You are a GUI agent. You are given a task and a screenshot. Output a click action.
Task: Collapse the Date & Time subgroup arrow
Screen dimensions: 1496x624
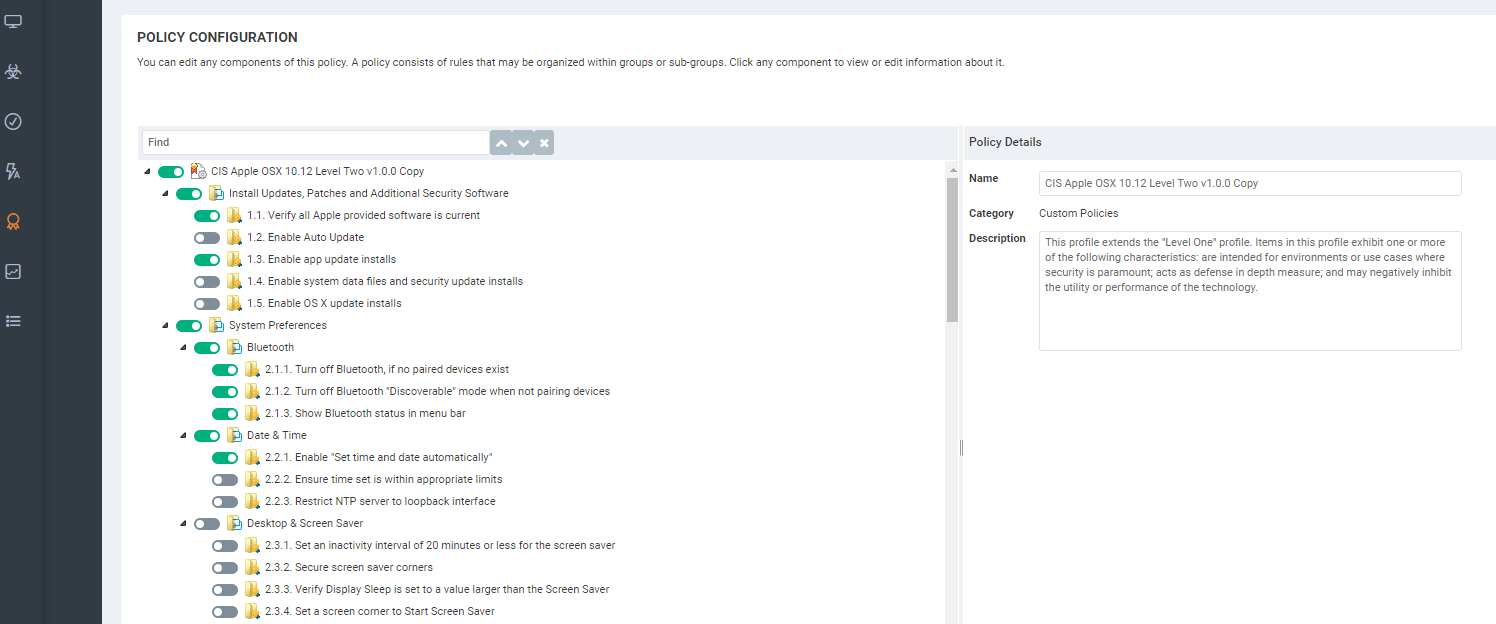[184, 436]
